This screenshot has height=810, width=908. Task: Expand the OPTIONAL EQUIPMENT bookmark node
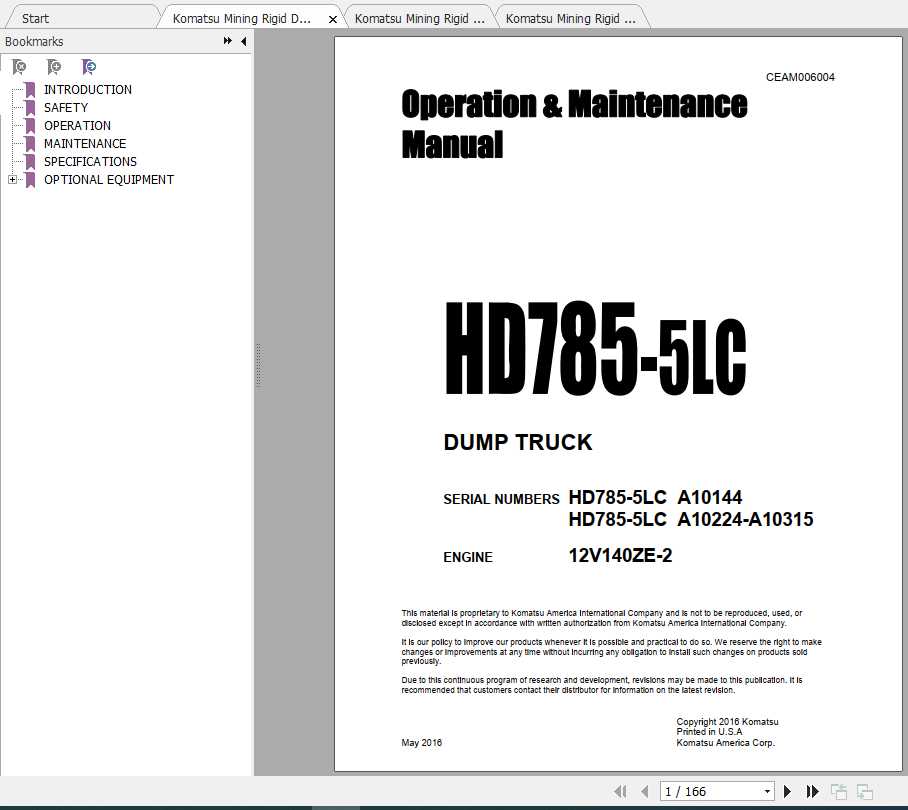[x=12, y=179]
